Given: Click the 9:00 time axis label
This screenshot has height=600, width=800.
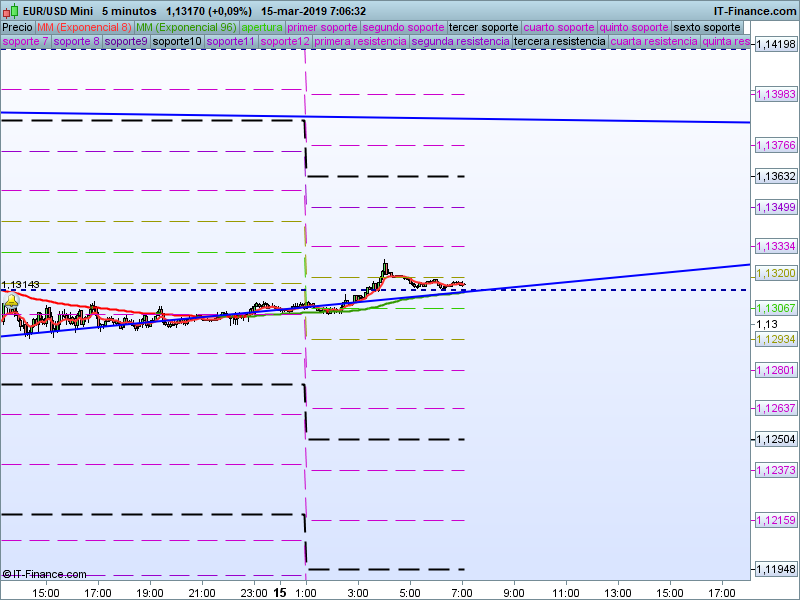Looking at the screenshot, I should [514, 592].
